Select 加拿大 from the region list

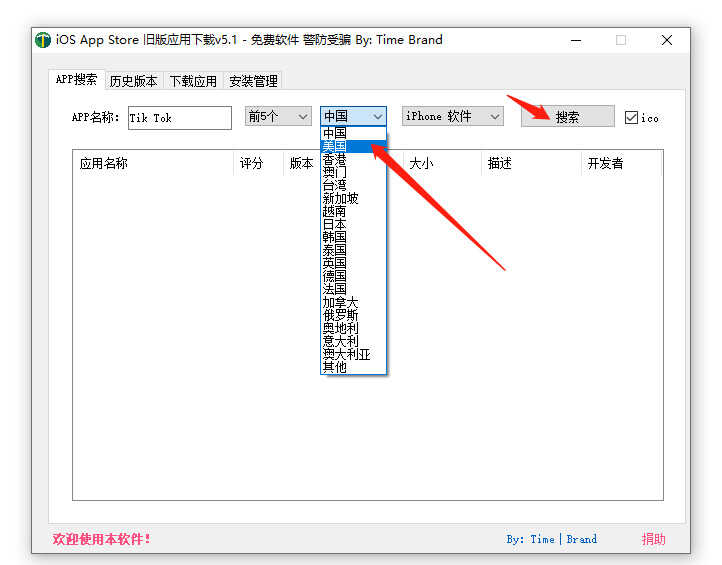(x=353, y=302)
